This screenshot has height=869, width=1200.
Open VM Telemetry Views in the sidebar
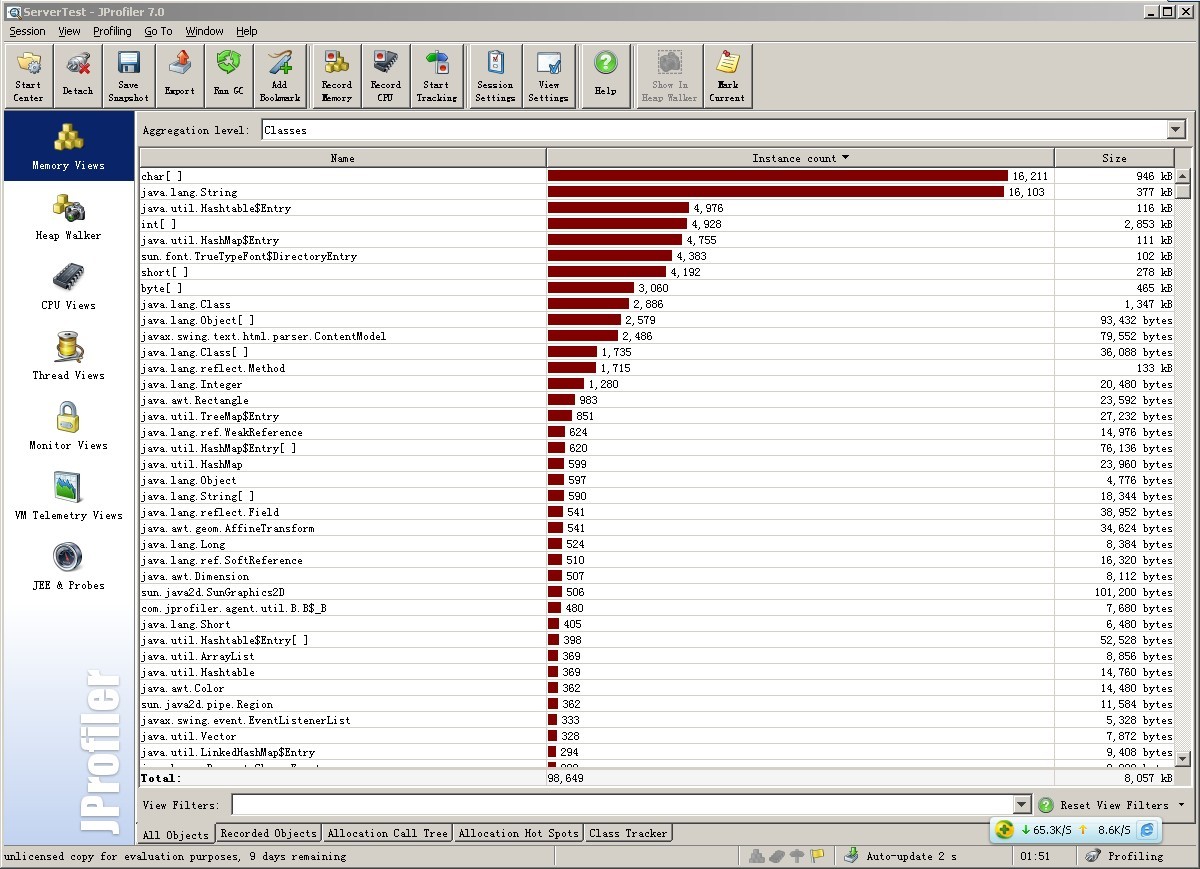(x=68, y=497)
